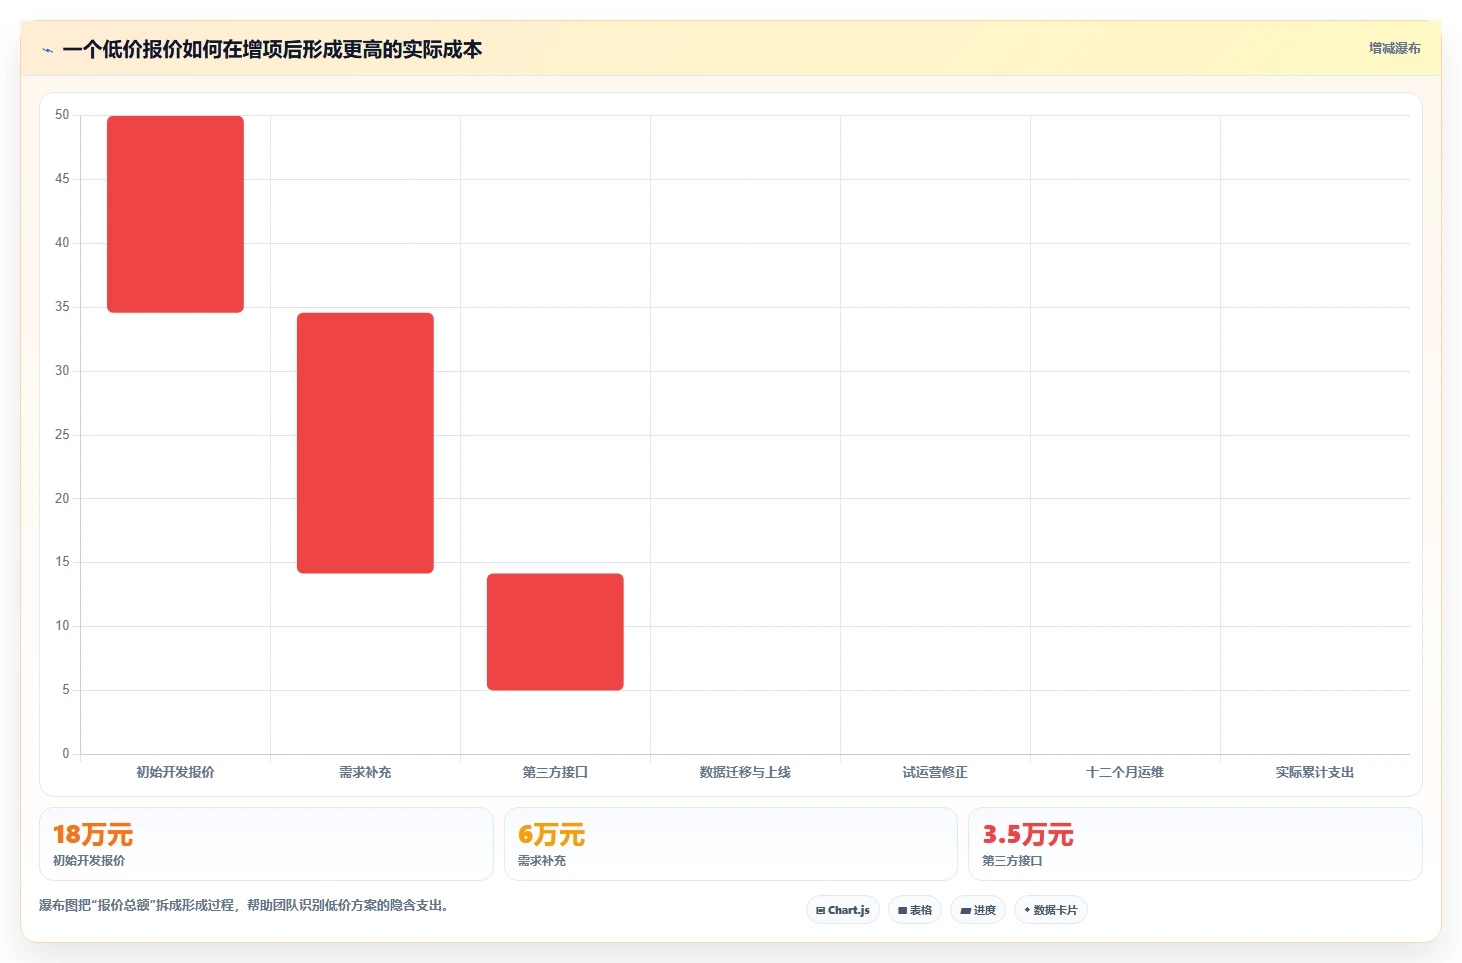
Task: Click the 实际累计支出 x-axis label
Action: click(1315, 772)
